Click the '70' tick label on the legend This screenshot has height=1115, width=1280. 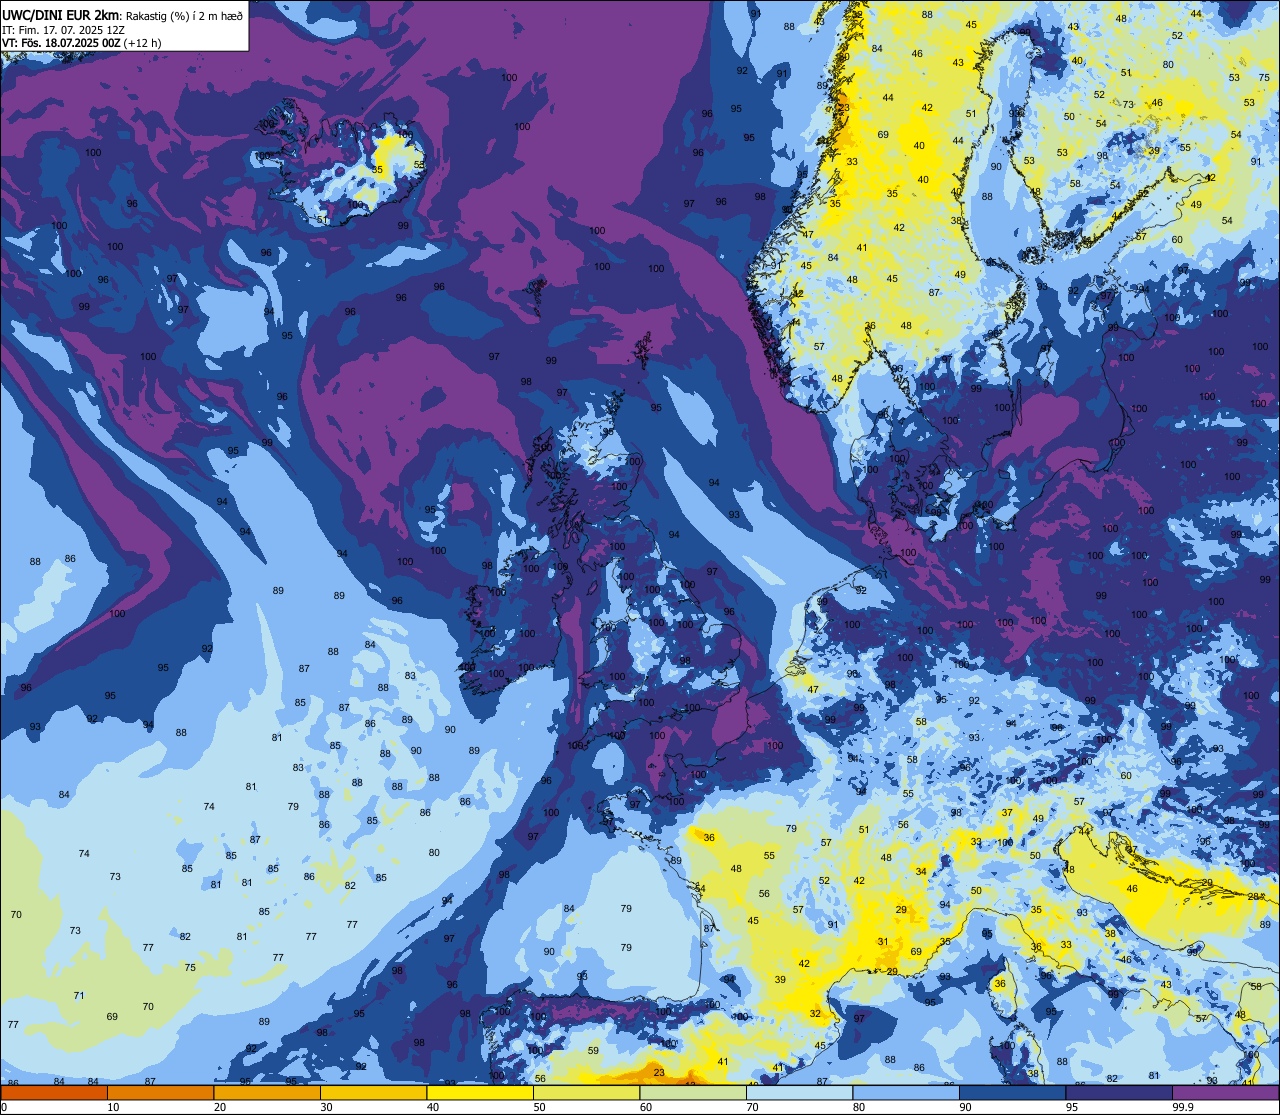pos(752,1107)
